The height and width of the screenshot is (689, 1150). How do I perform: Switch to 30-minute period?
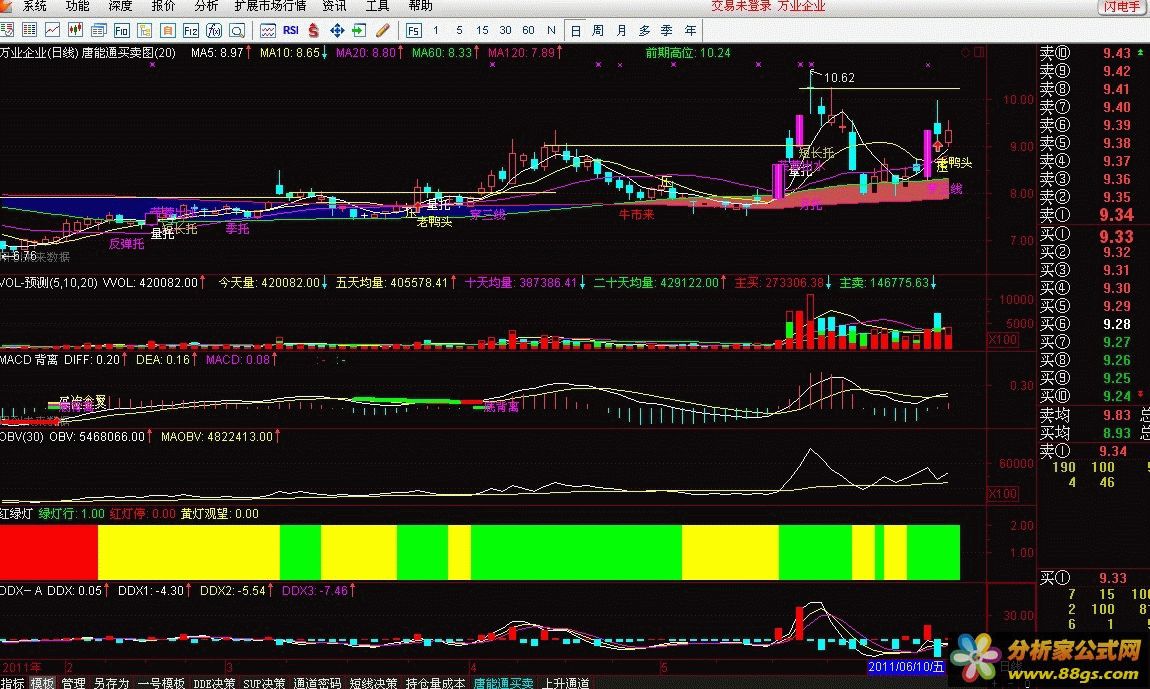505,30
